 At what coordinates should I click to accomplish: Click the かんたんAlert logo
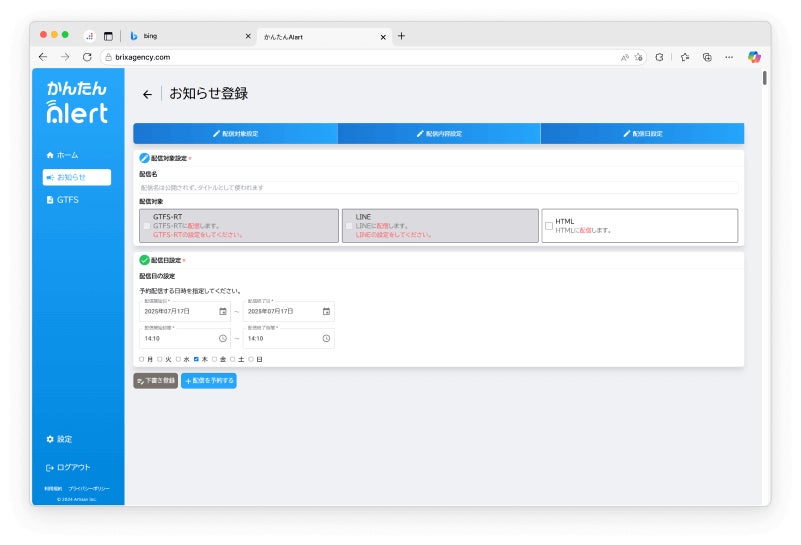(77, 102)
